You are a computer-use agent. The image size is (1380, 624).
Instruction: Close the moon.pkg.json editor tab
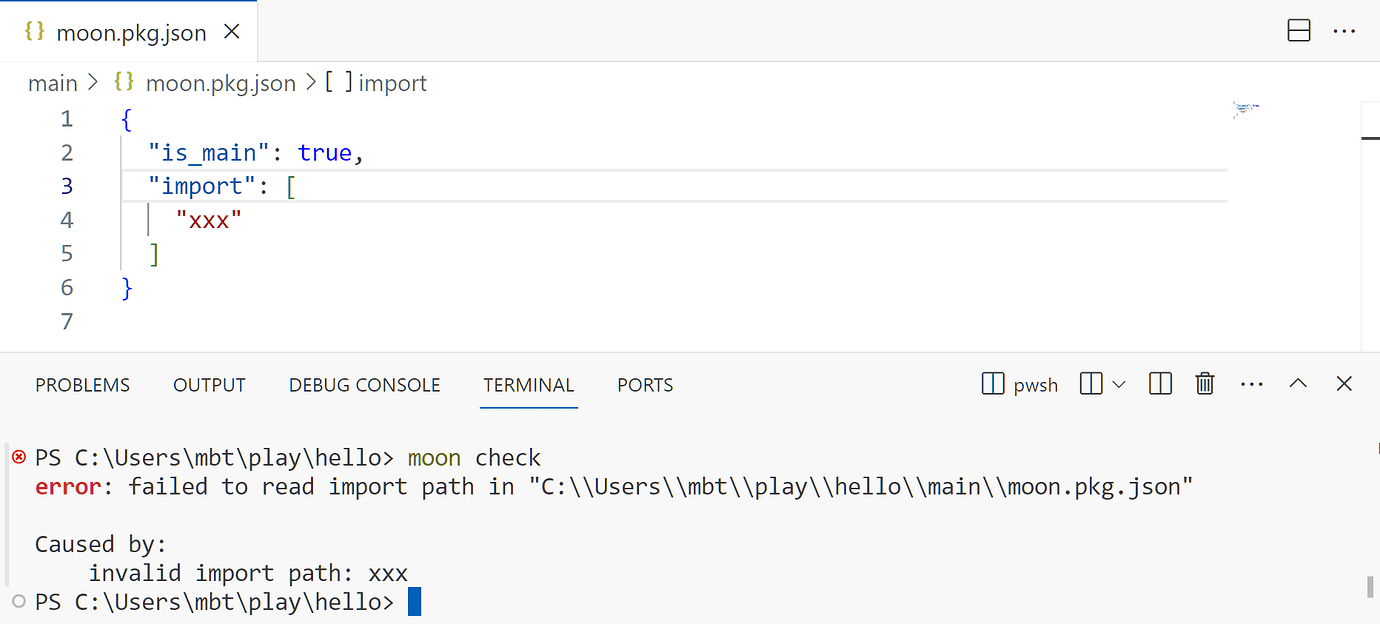[x=231, y=32]
